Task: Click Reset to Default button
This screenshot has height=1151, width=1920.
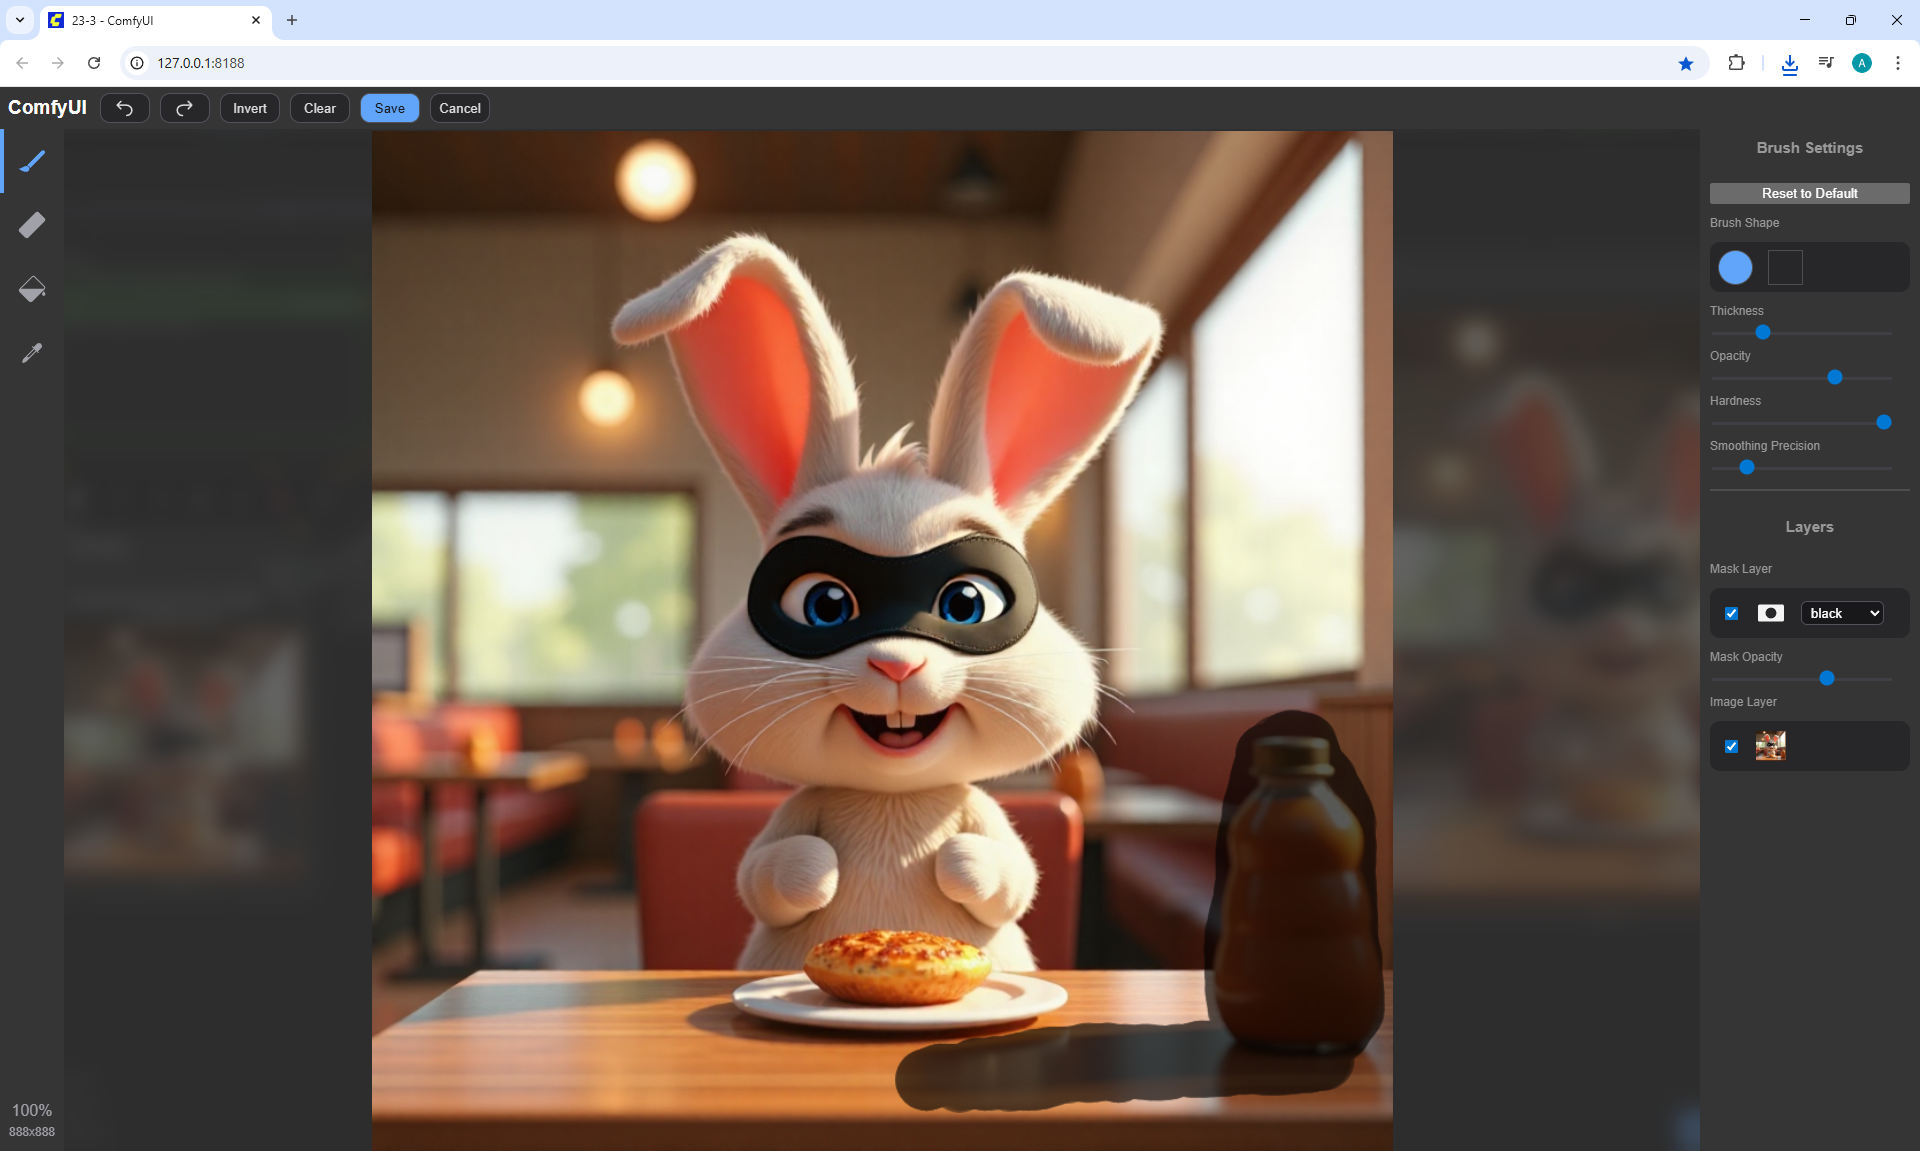Action: 1809,193
